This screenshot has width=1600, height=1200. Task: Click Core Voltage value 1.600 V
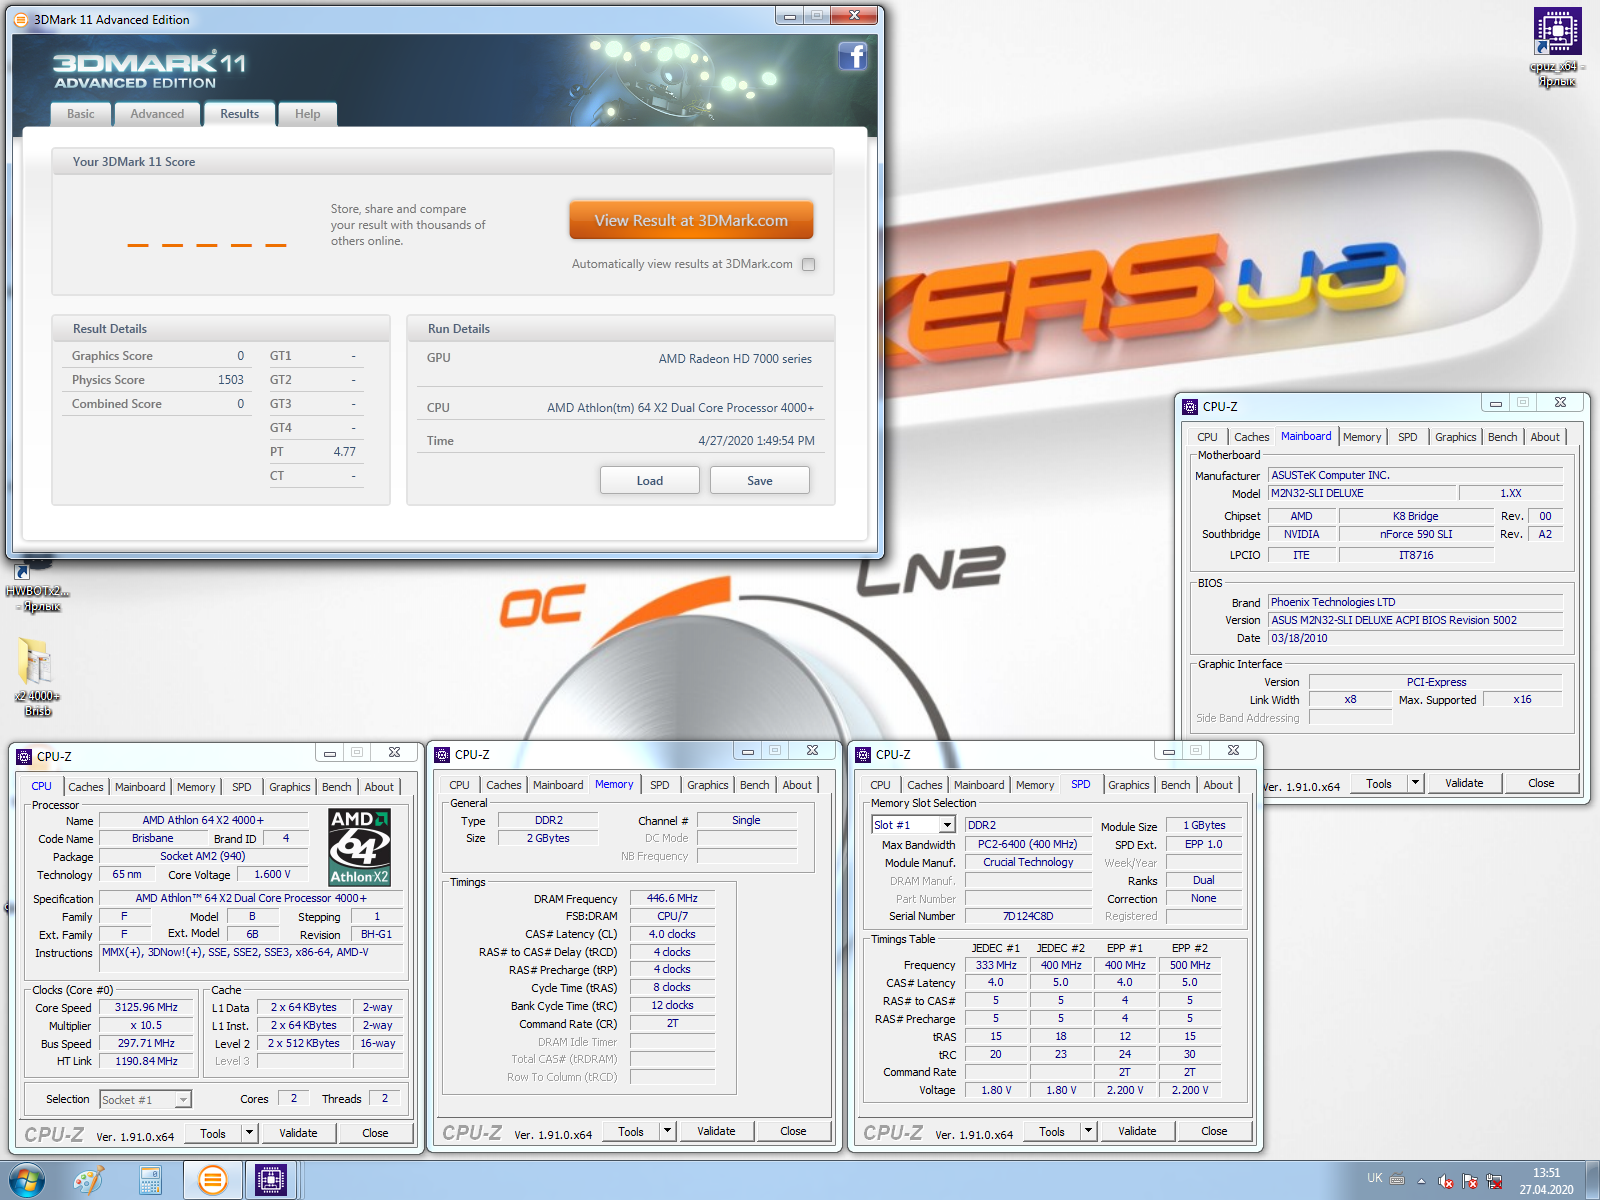pos(272,874)
